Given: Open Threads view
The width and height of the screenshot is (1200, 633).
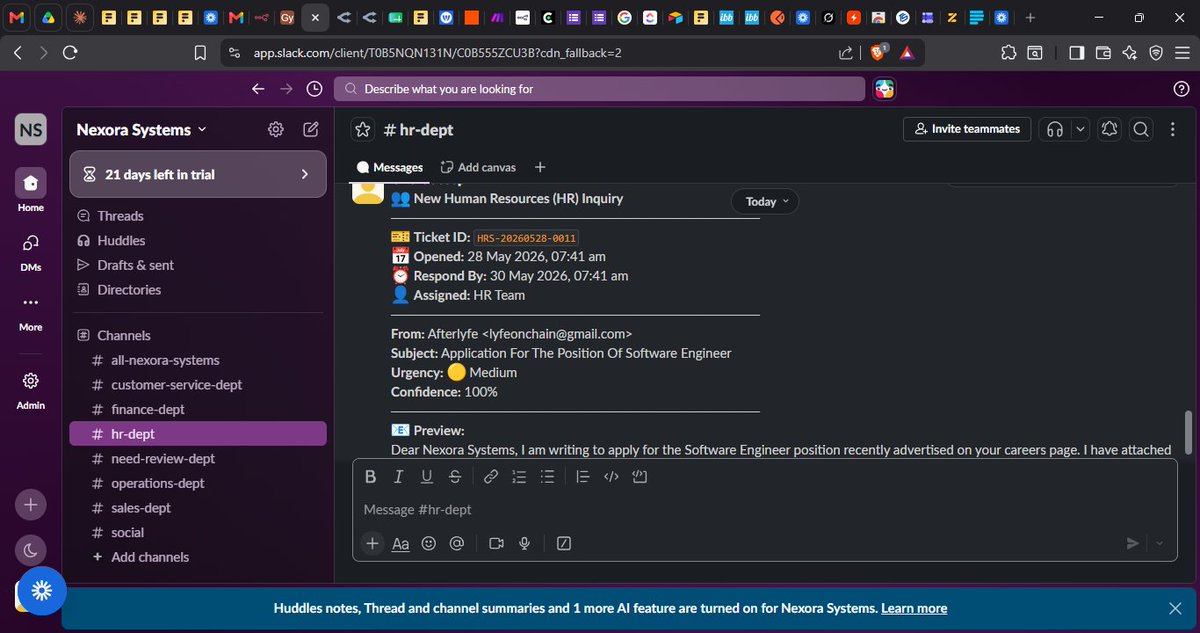Looking at the screenshot, I should click(x=198, y=216).
